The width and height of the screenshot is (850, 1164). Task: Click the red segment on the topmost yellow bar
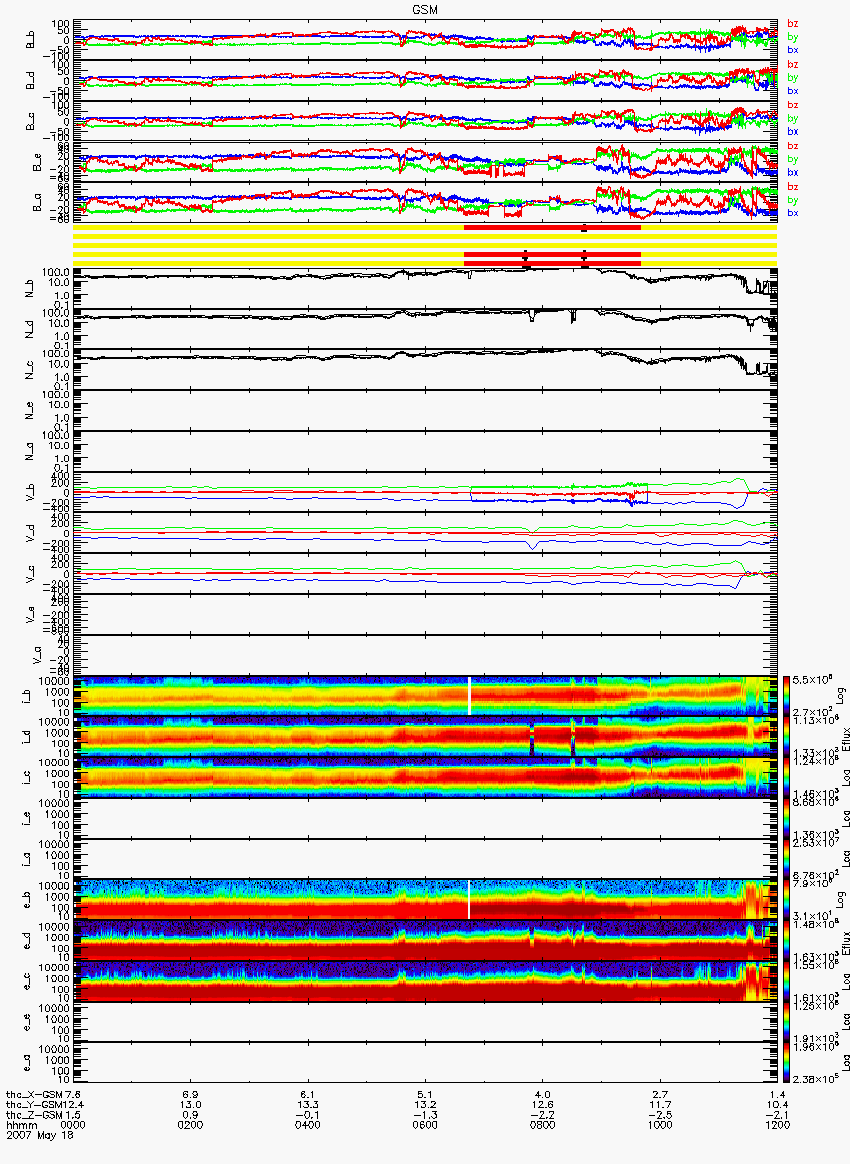tap(552, 227)
